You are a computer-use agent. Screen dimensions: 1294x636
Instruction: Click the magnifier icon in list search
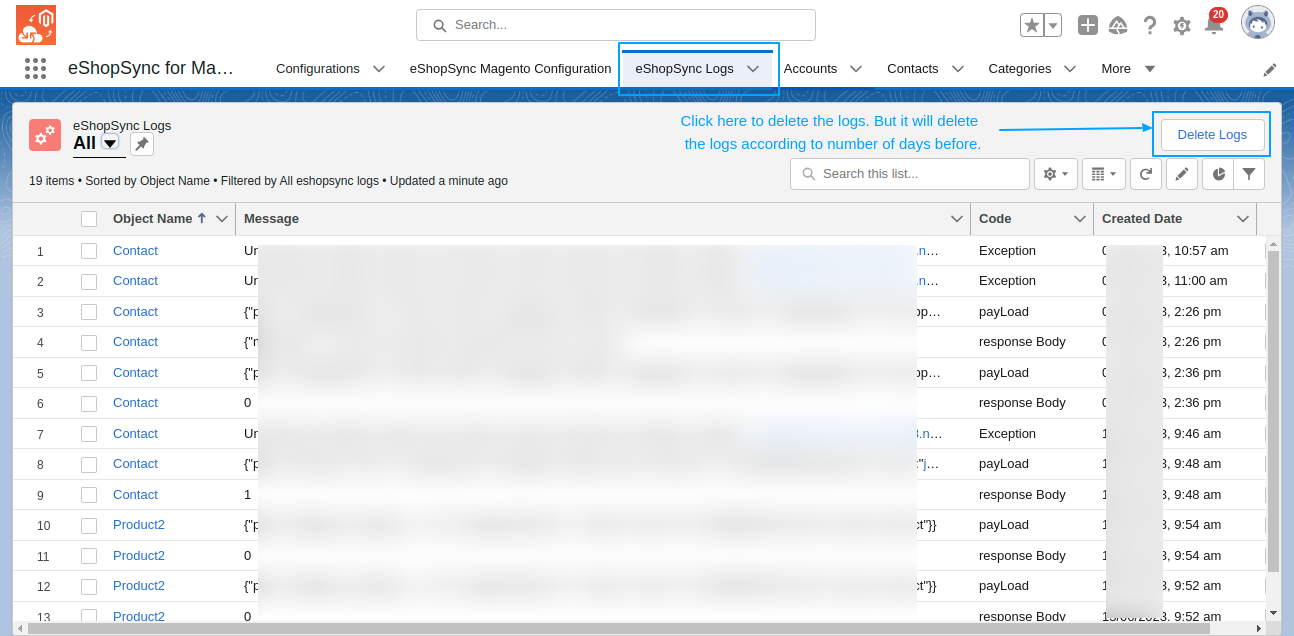pyautogui.click(x=808, y=174)
